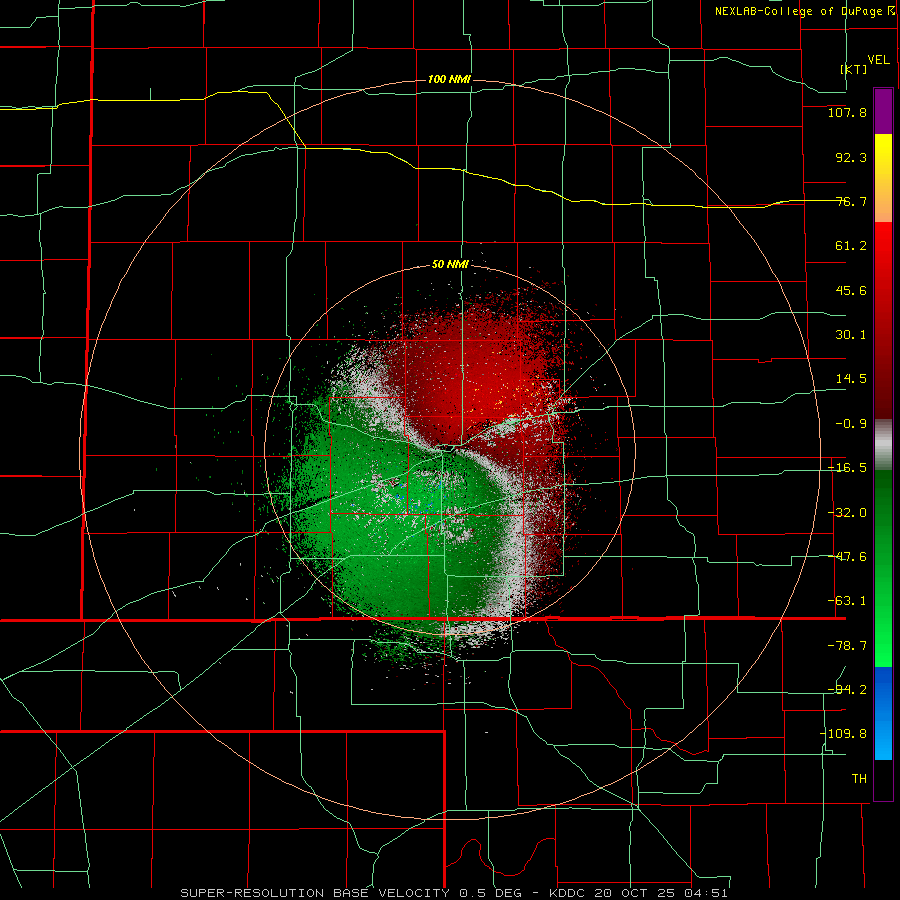Viewport: 900px width, 900px height.
Task: Click the 76.7 velocity scale value
Action: click(x=851, y=201)
